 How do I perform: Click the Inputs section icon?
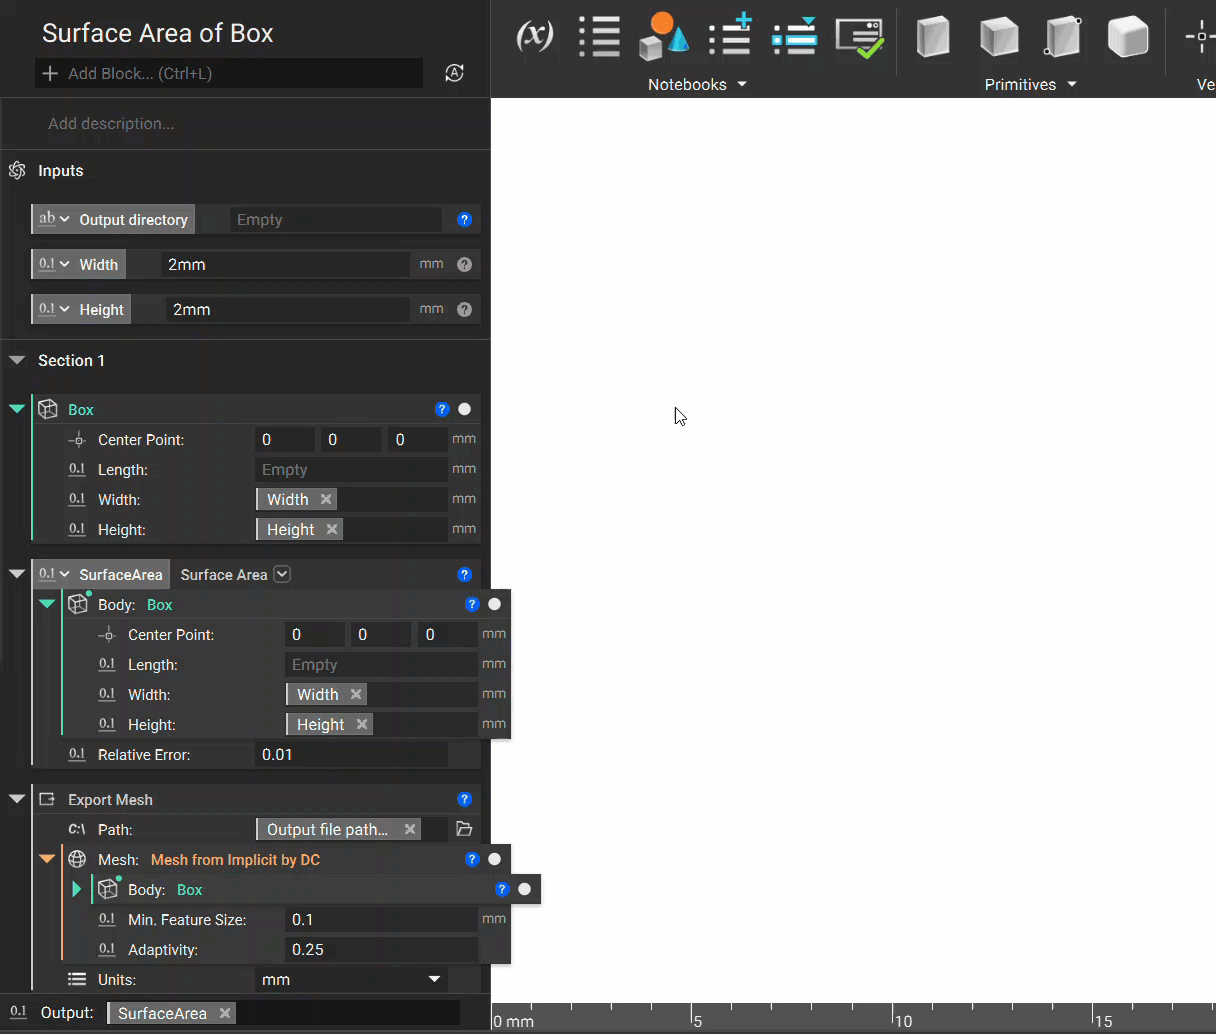click(17, 170)
